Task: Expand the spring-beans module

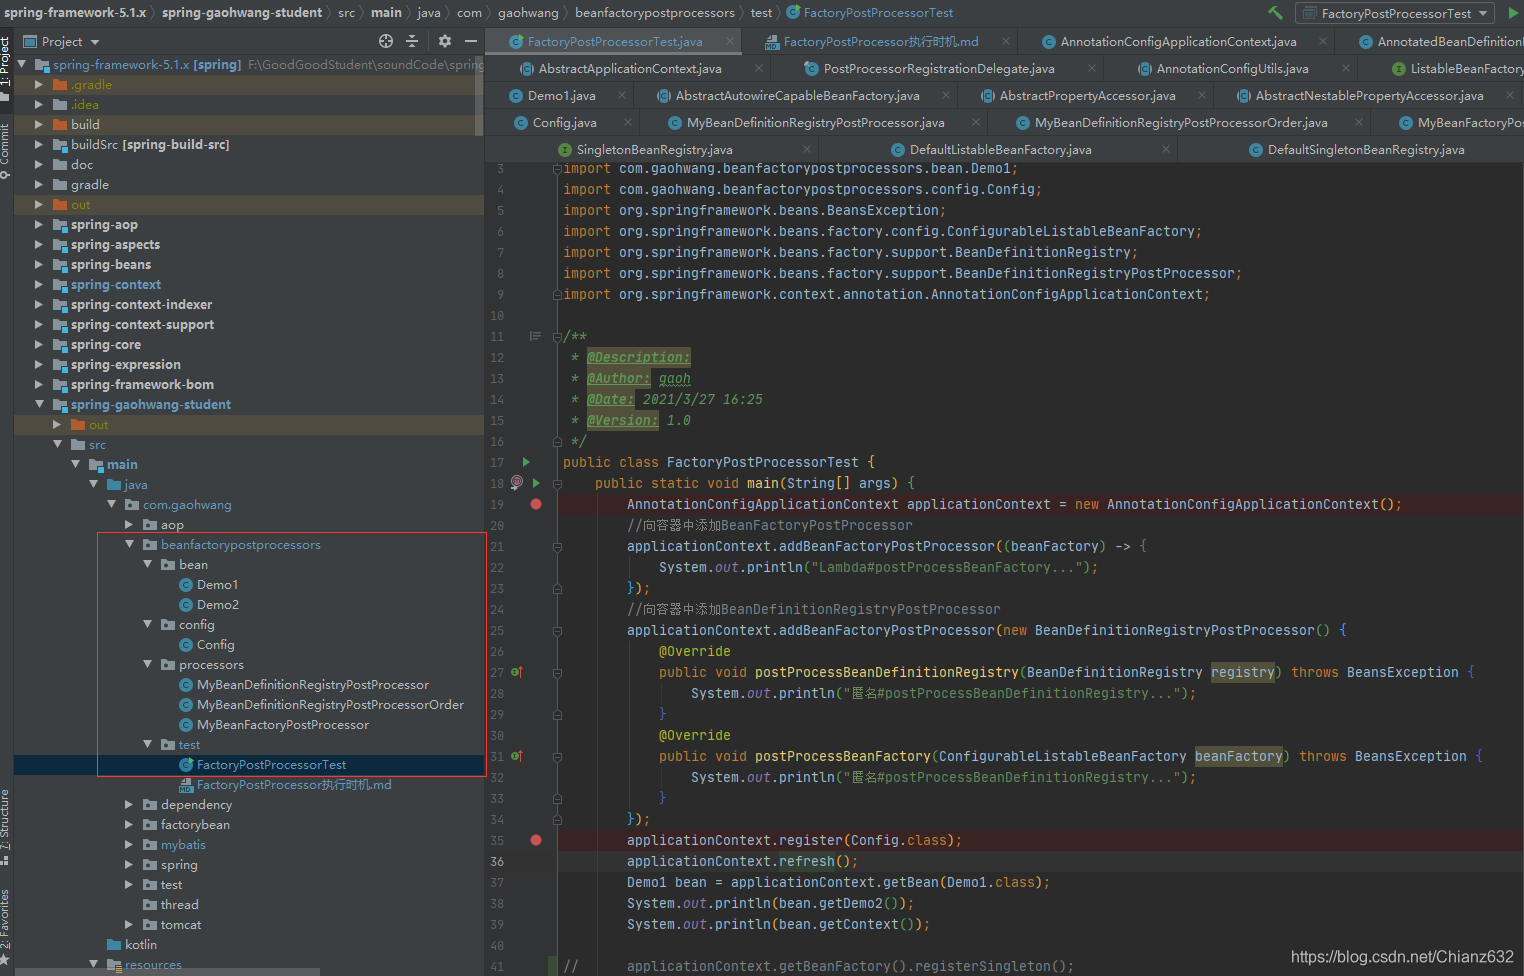Action: click(39, 264)
